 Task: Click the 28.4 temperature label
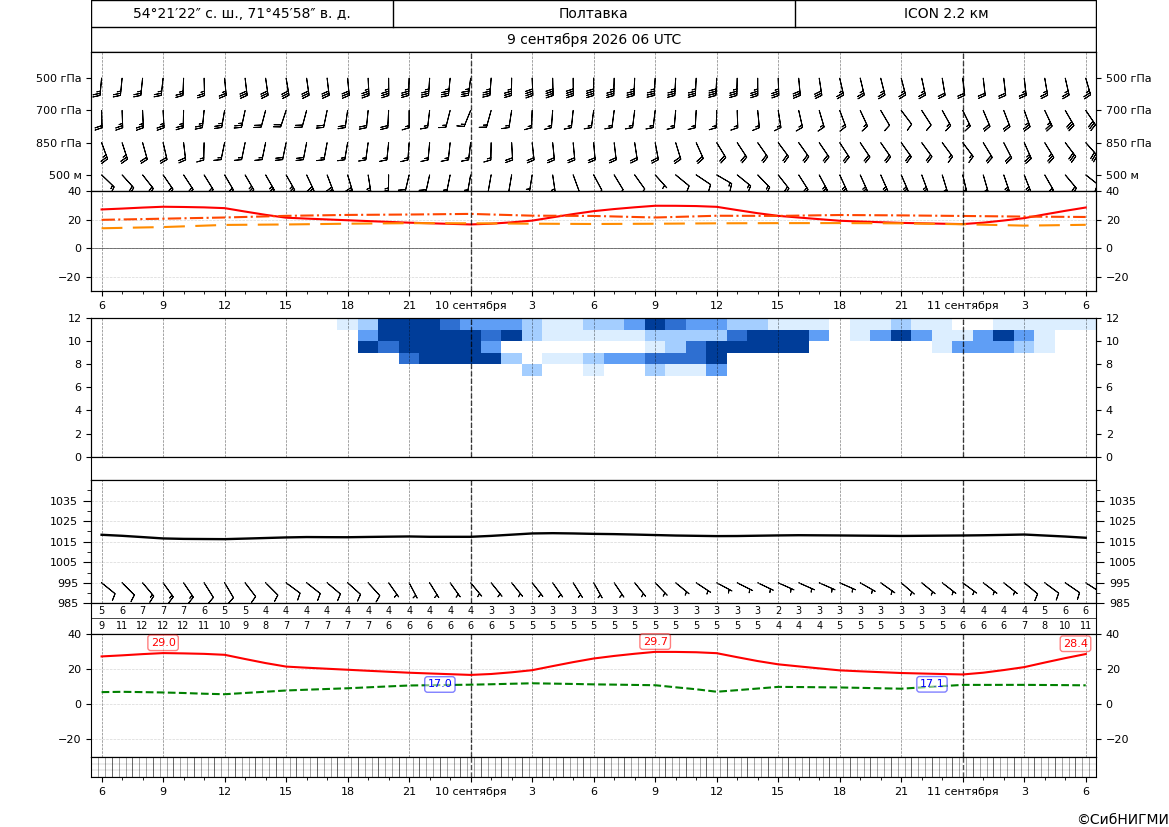click(x=1075, y=644)
